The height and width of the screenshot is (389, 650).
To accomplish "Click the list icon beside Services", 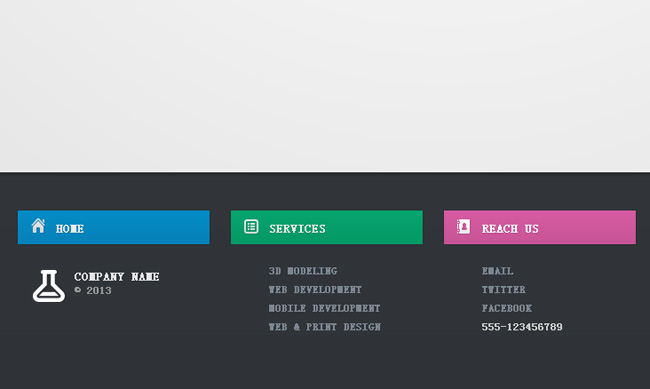I will click(251, 227).
